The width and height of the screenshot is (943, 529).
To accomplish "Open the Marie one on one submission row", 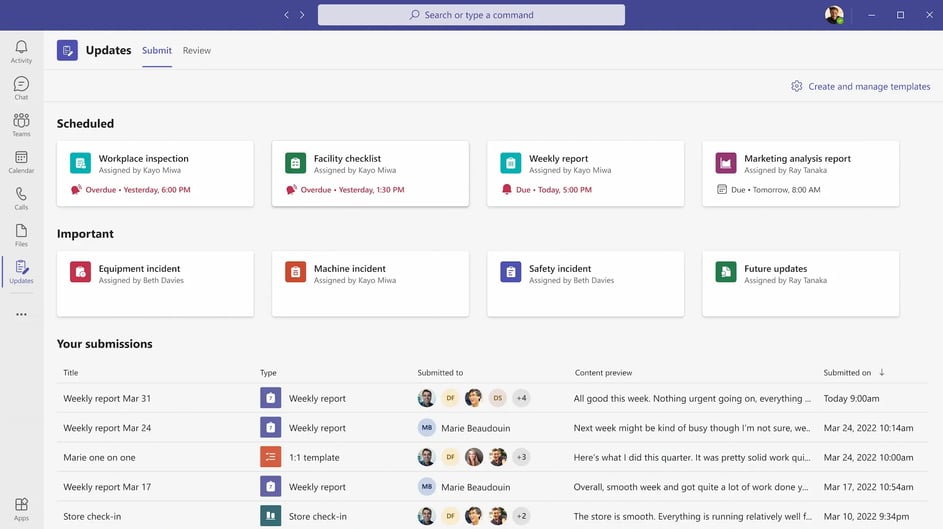I will 99,458.
